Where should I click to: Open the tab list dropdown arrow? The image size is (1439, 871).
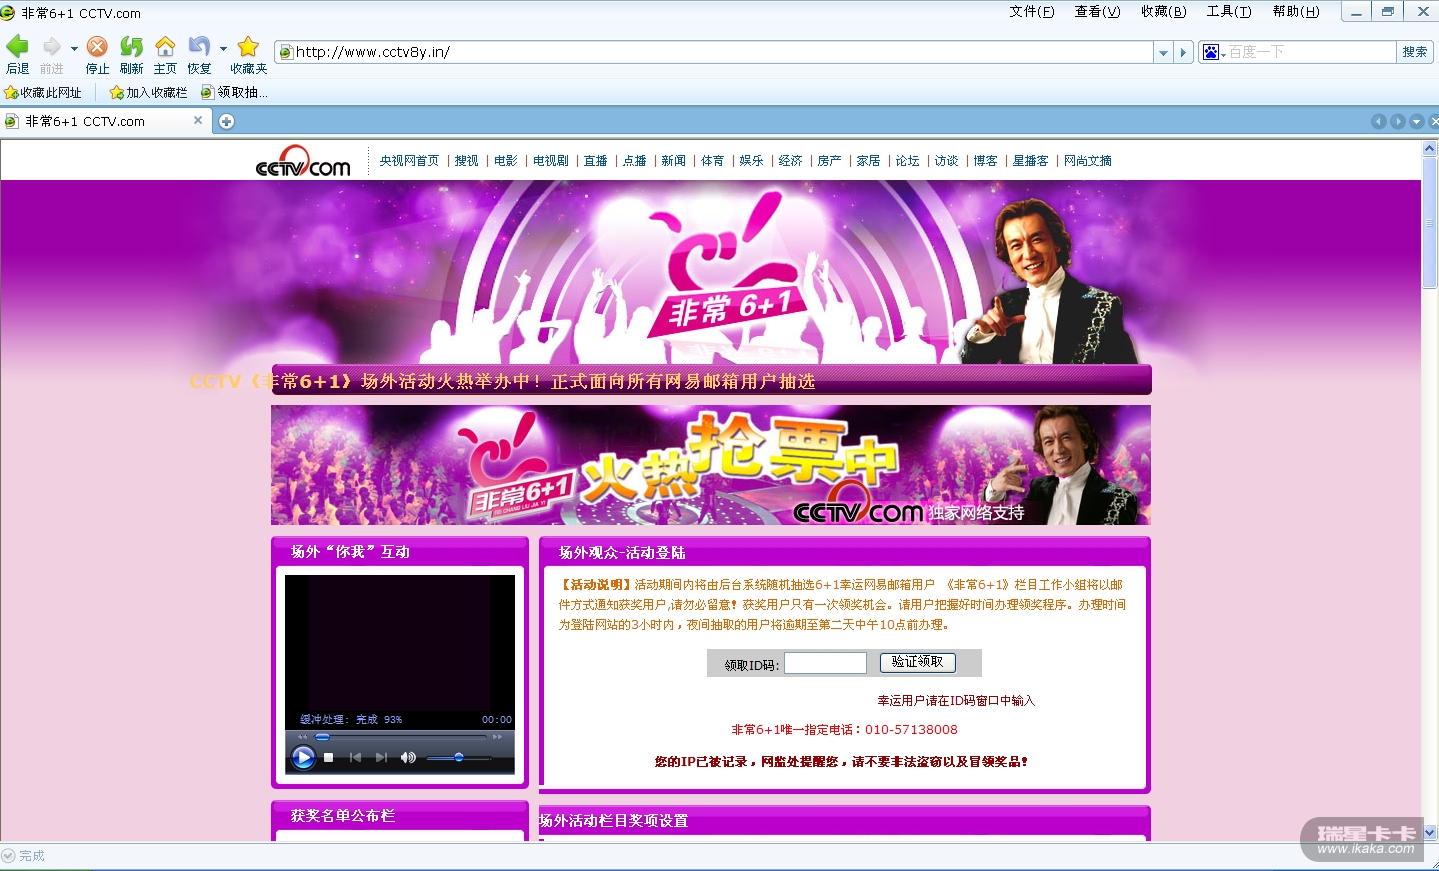(1416, 122)
